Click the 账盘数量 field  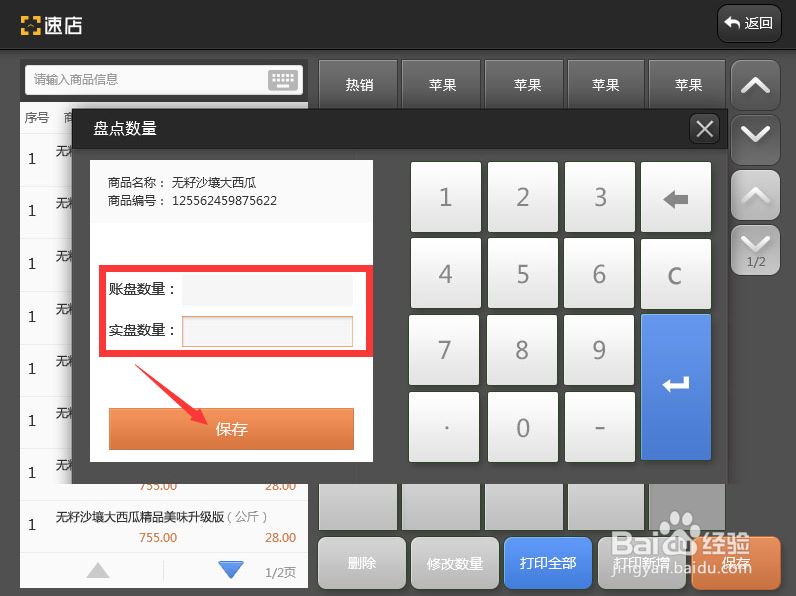(x=268, y=290)
